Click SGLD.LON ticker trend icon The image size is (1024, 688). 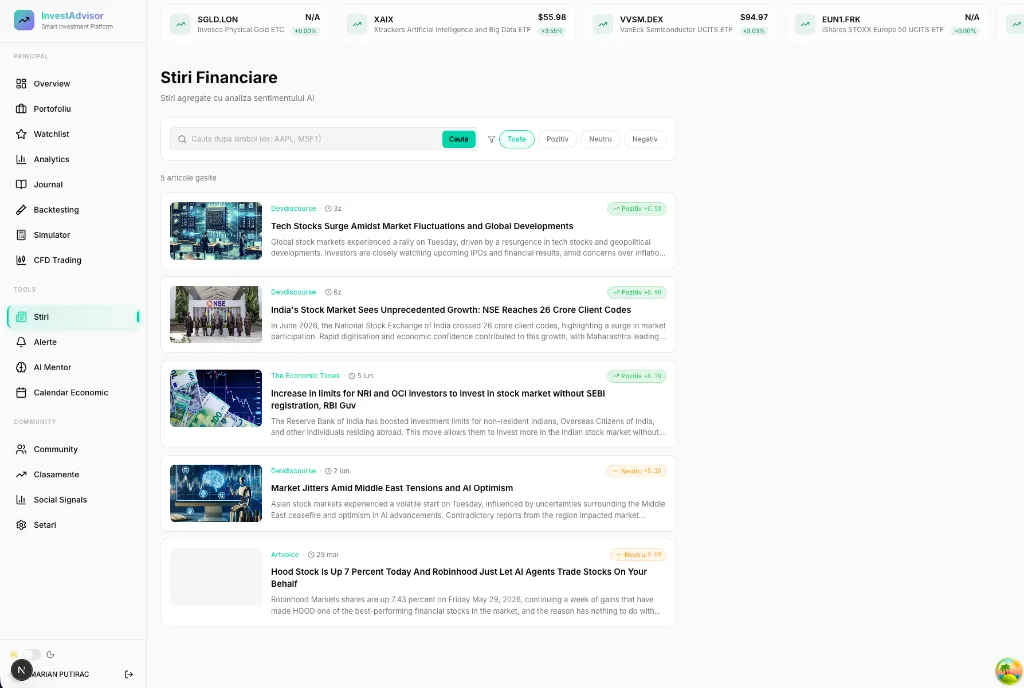click(x=180, y=24)
